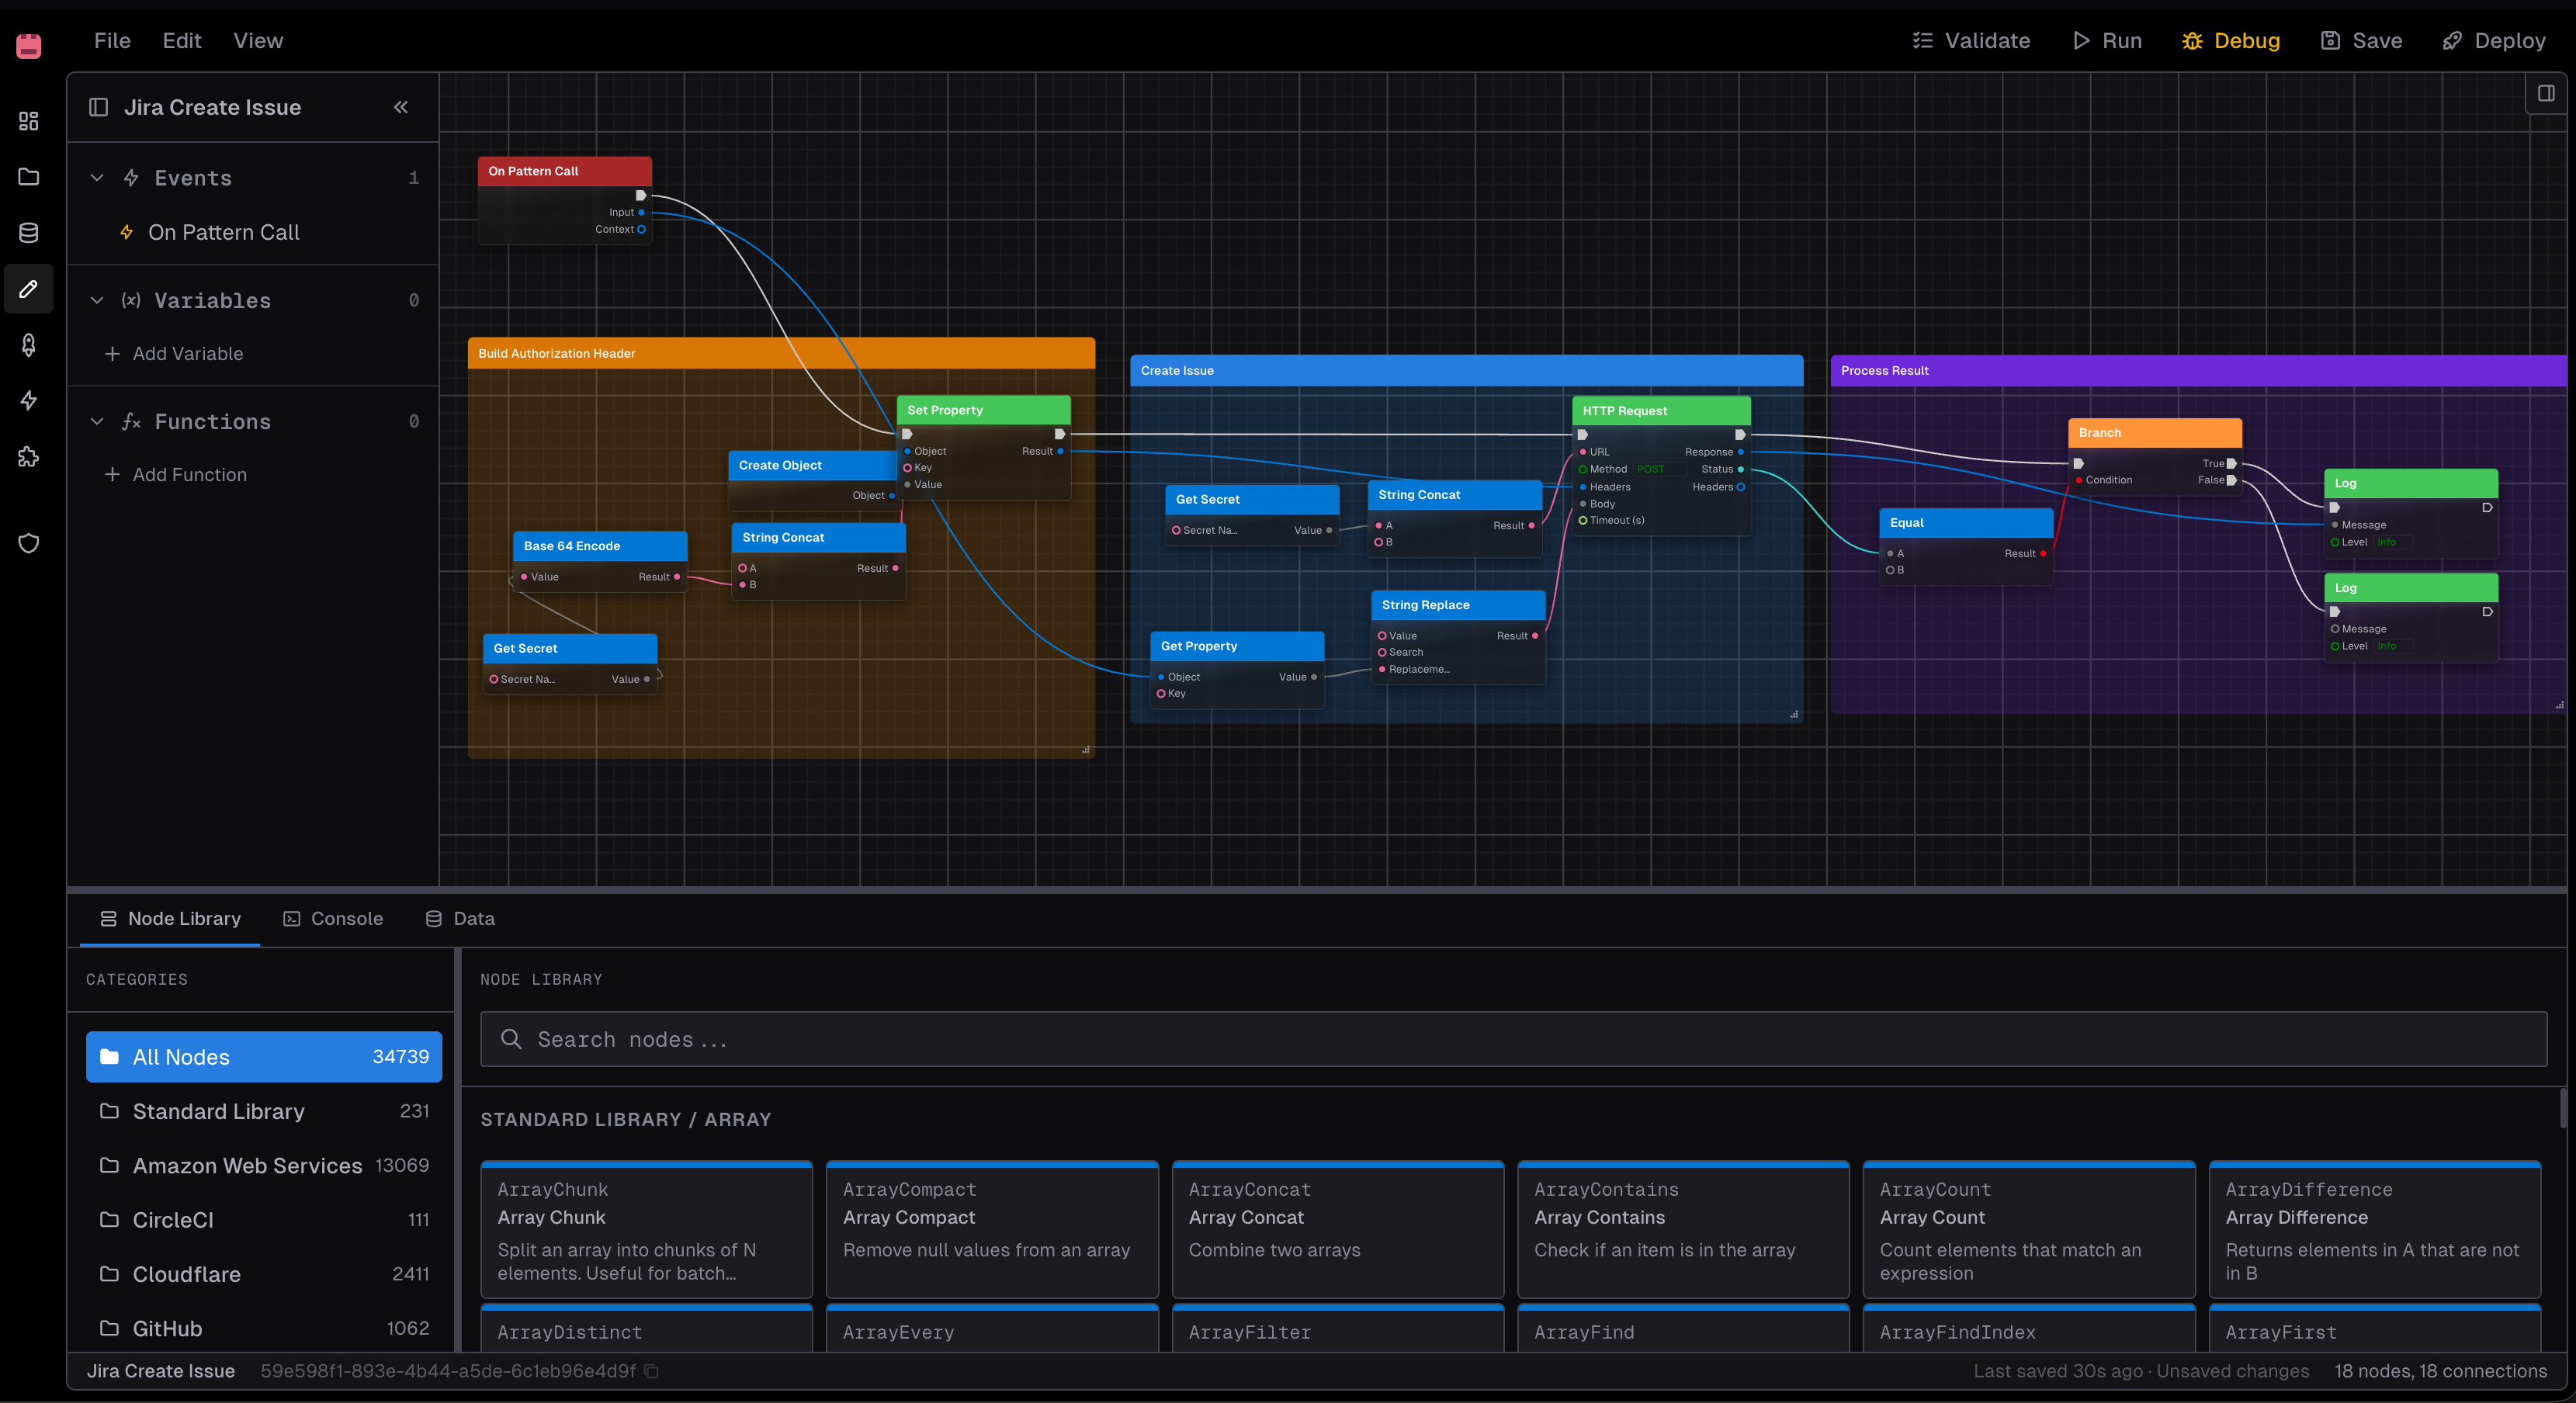Viewport: 2576px width, 1403px height.
Task: Toggle the right side panel icon
Action: 2546,93
